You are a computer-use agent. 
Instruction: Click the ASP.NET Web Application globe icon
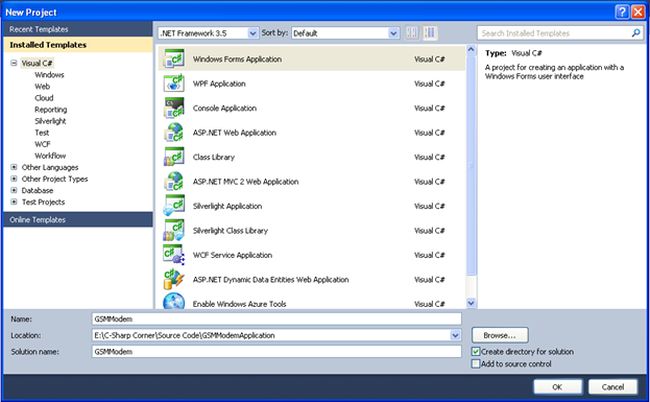174,132
